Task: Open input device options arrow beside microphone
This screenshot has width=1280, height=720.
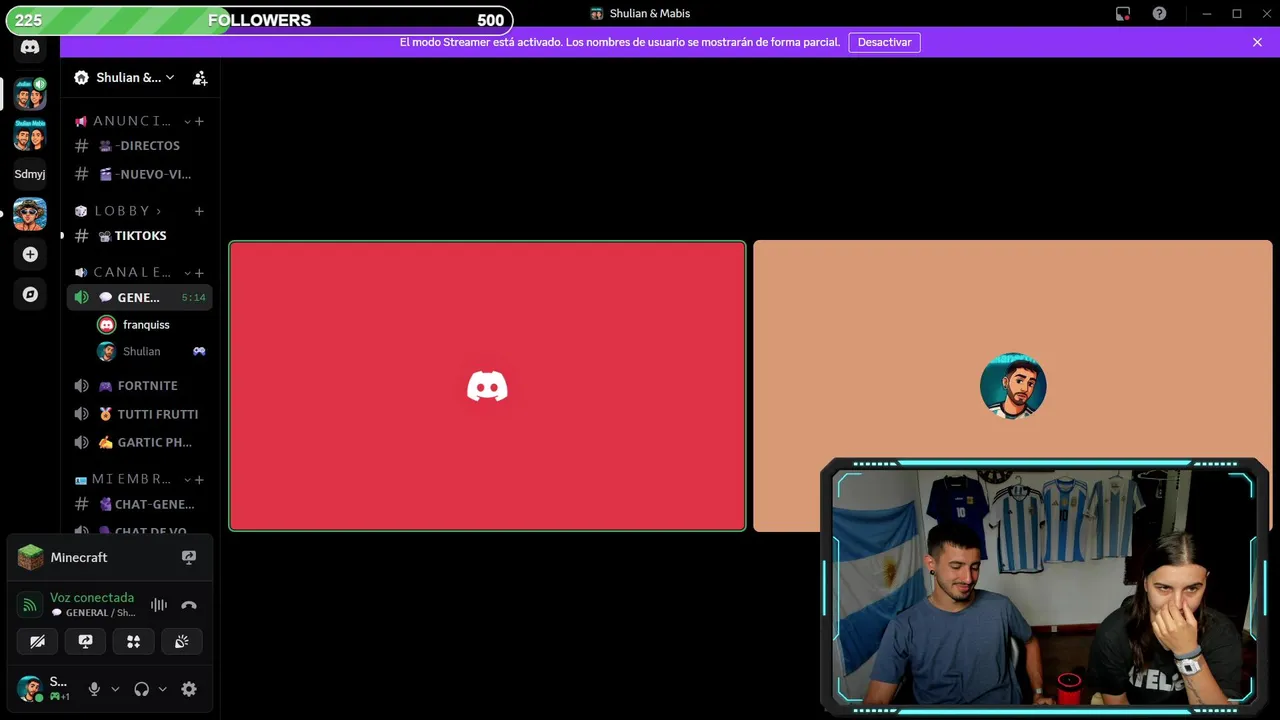Action: point(115,689)
